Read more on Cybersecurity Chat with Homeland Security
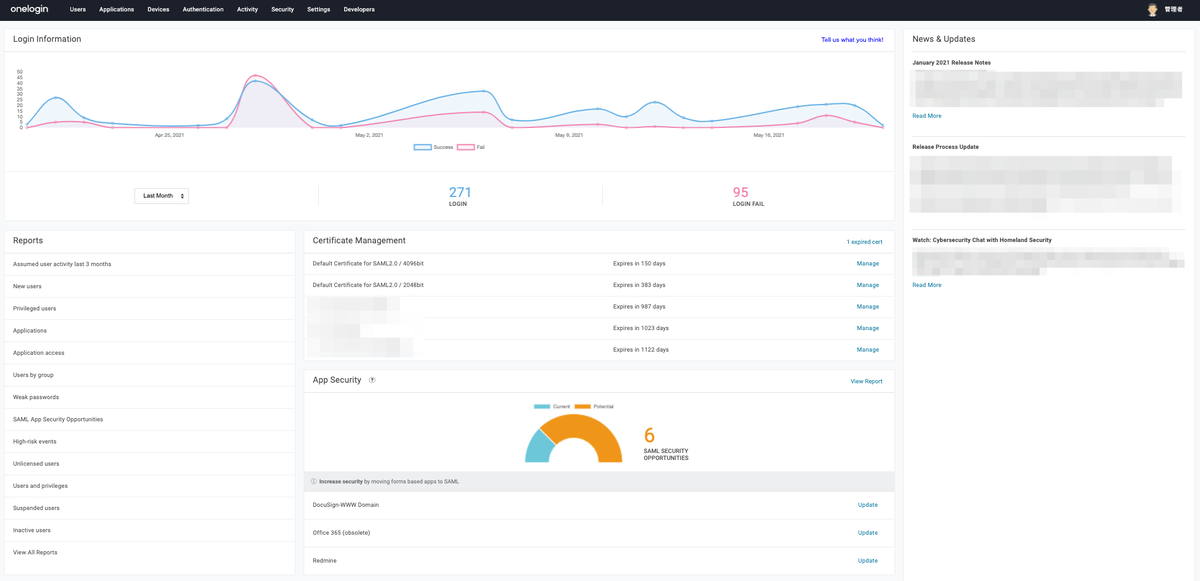 click(x=927, y=285)
